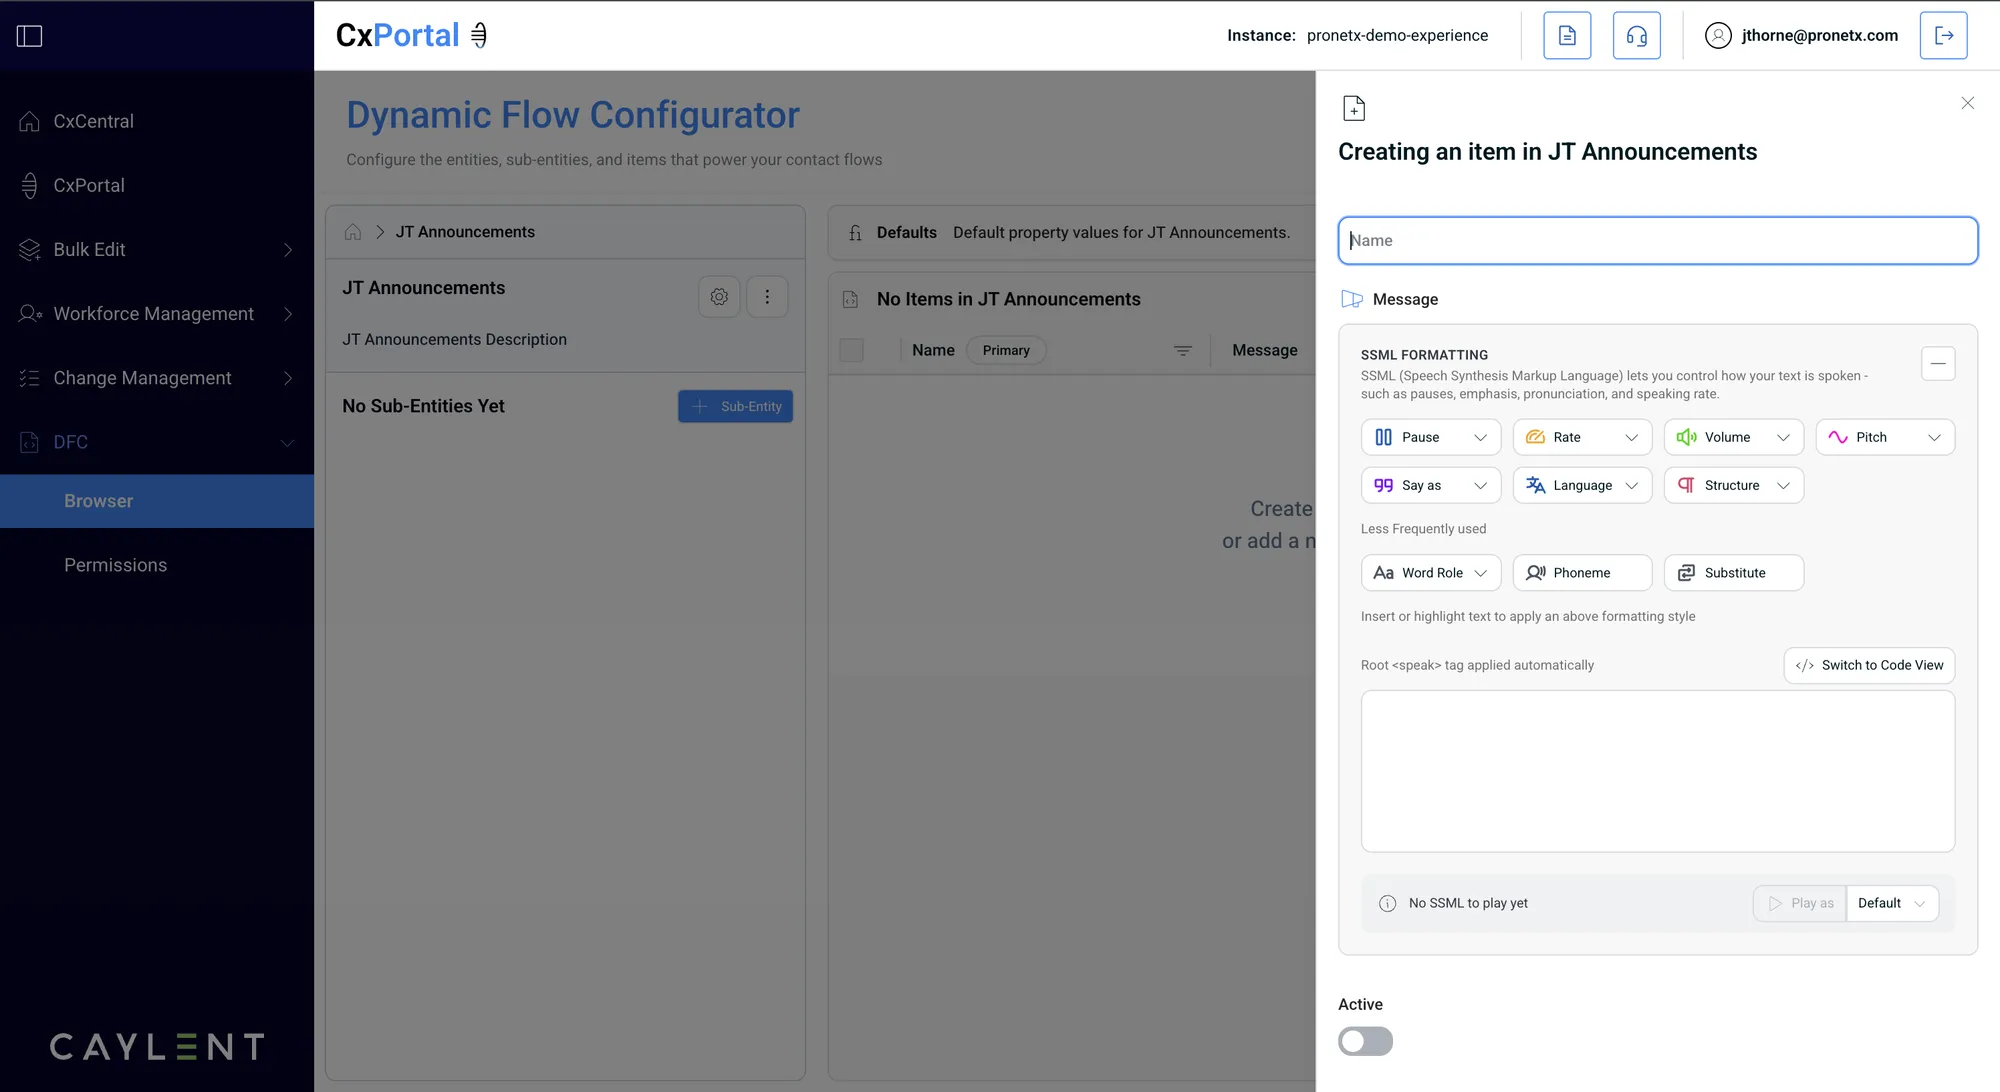Click the add Sub-Entity button
Viewport: 2000px width, 1092px height.
pos(736,406)
